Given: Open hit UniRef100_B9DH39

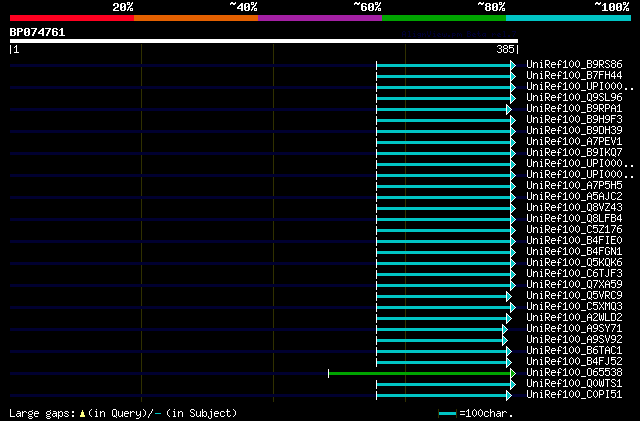Looking at the screenshot, I should click(574, 131).
